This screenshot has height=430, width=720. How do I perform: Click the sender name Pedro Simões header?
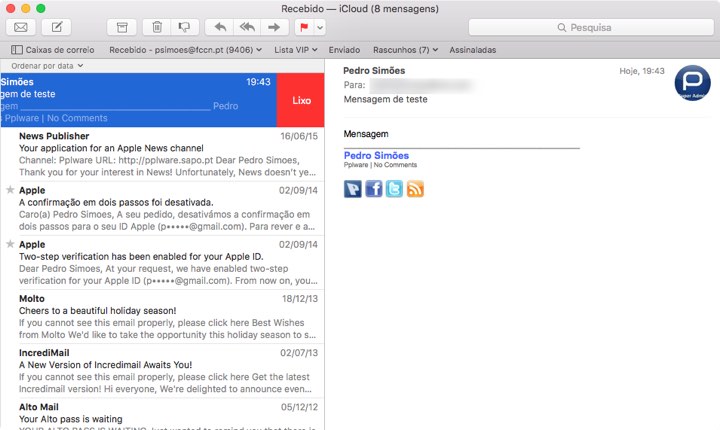coord(374,71)
